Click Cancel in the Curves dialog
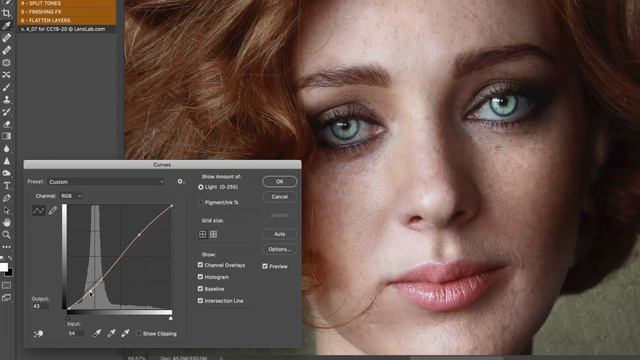This screenshot has height=360, width=640. 280,197
